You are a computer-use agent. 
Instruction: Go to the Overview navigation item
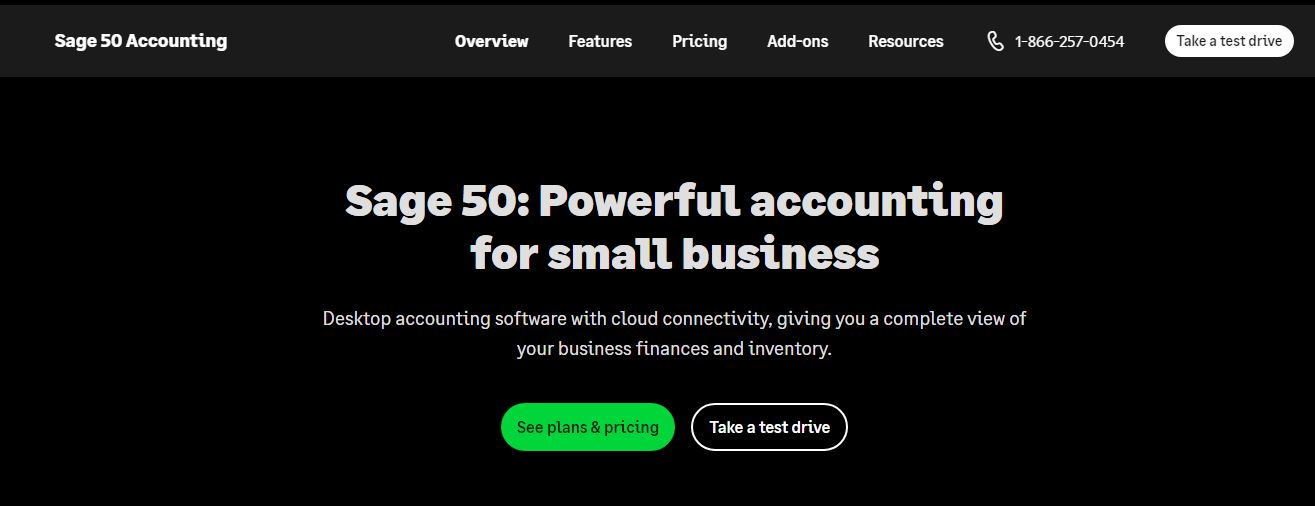tap(491, 41)
